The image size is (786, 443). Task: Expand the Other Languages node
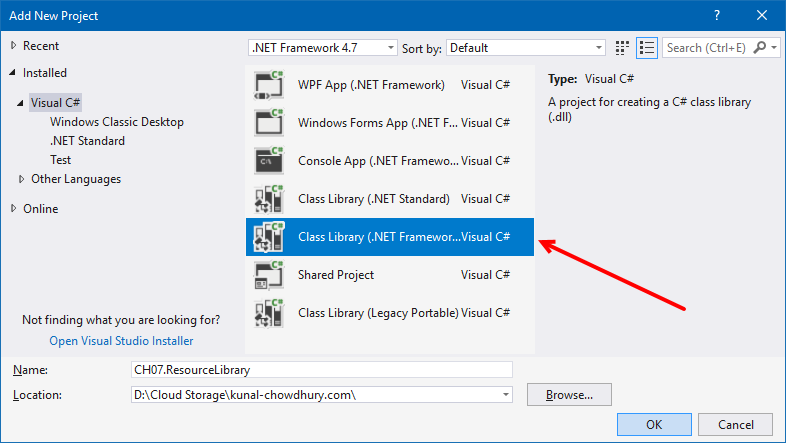[x=22, y=179]
